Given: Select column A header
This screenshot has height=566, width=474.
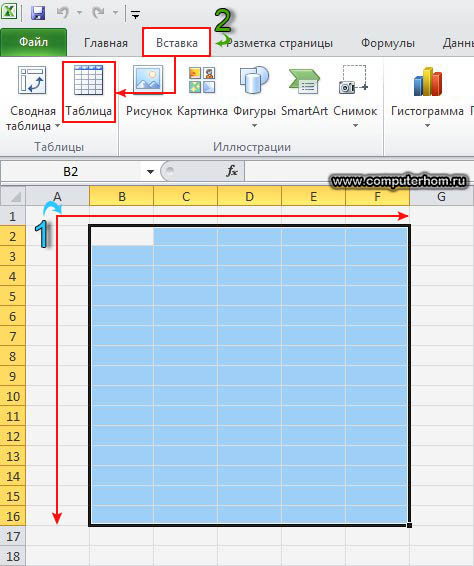Looking at the screenshot, I should 57,196.
